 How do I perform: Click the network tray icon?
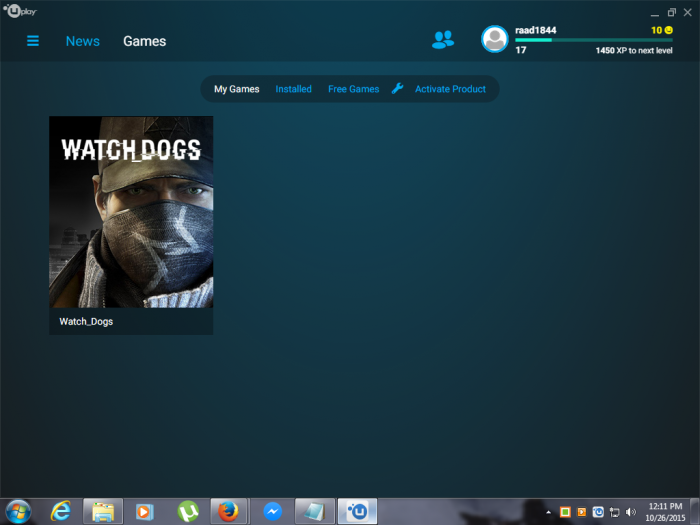(614, 512)
